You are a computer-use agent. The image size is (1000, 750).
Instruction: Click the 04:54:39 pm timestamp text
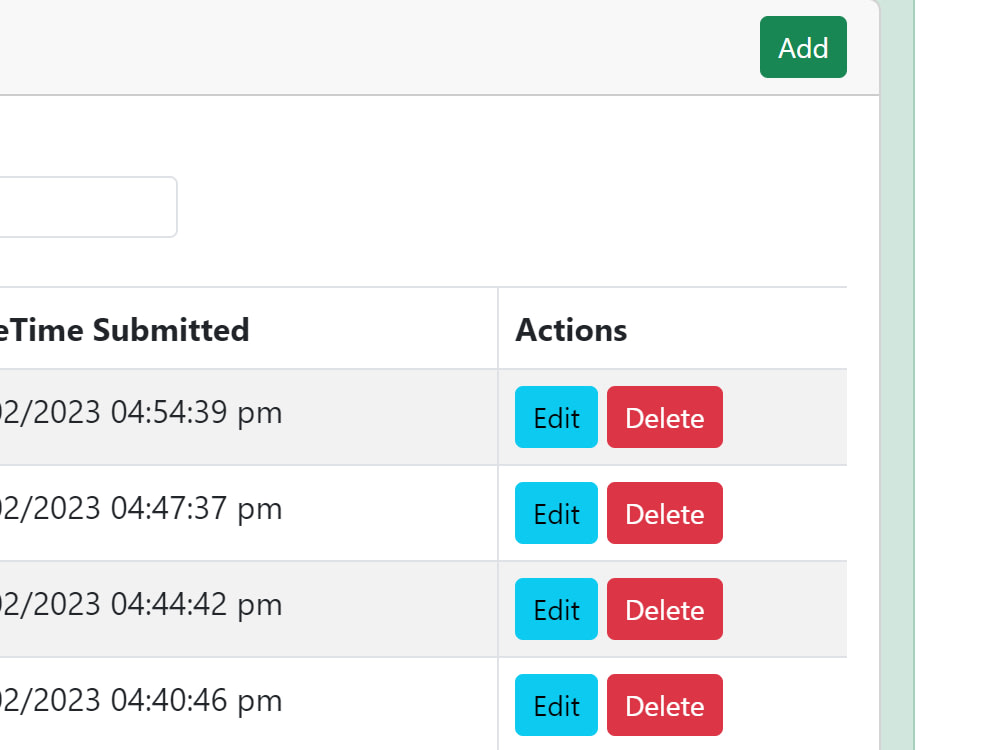(140, 413)
